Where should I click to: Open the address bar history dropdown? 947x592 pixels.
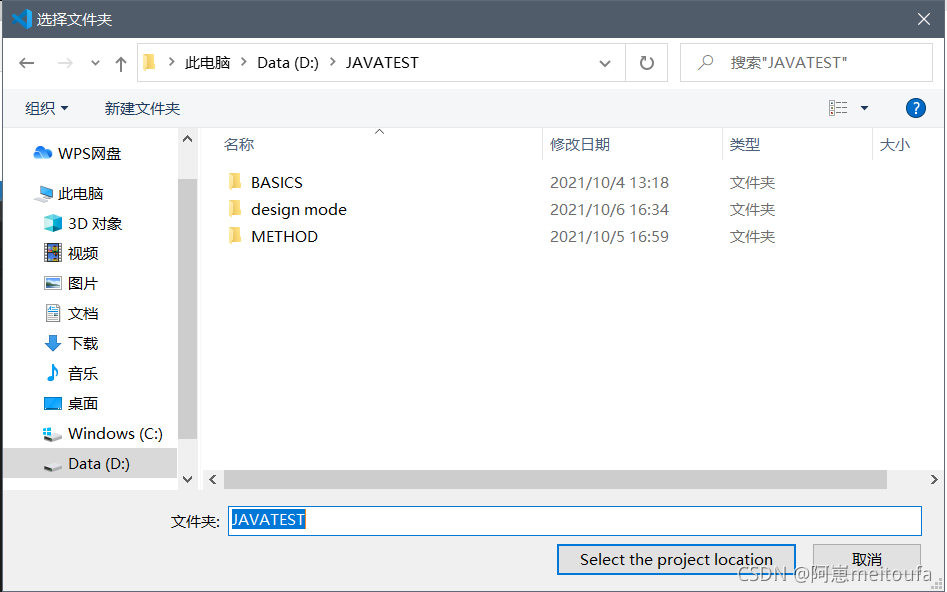tap(605, 63)
